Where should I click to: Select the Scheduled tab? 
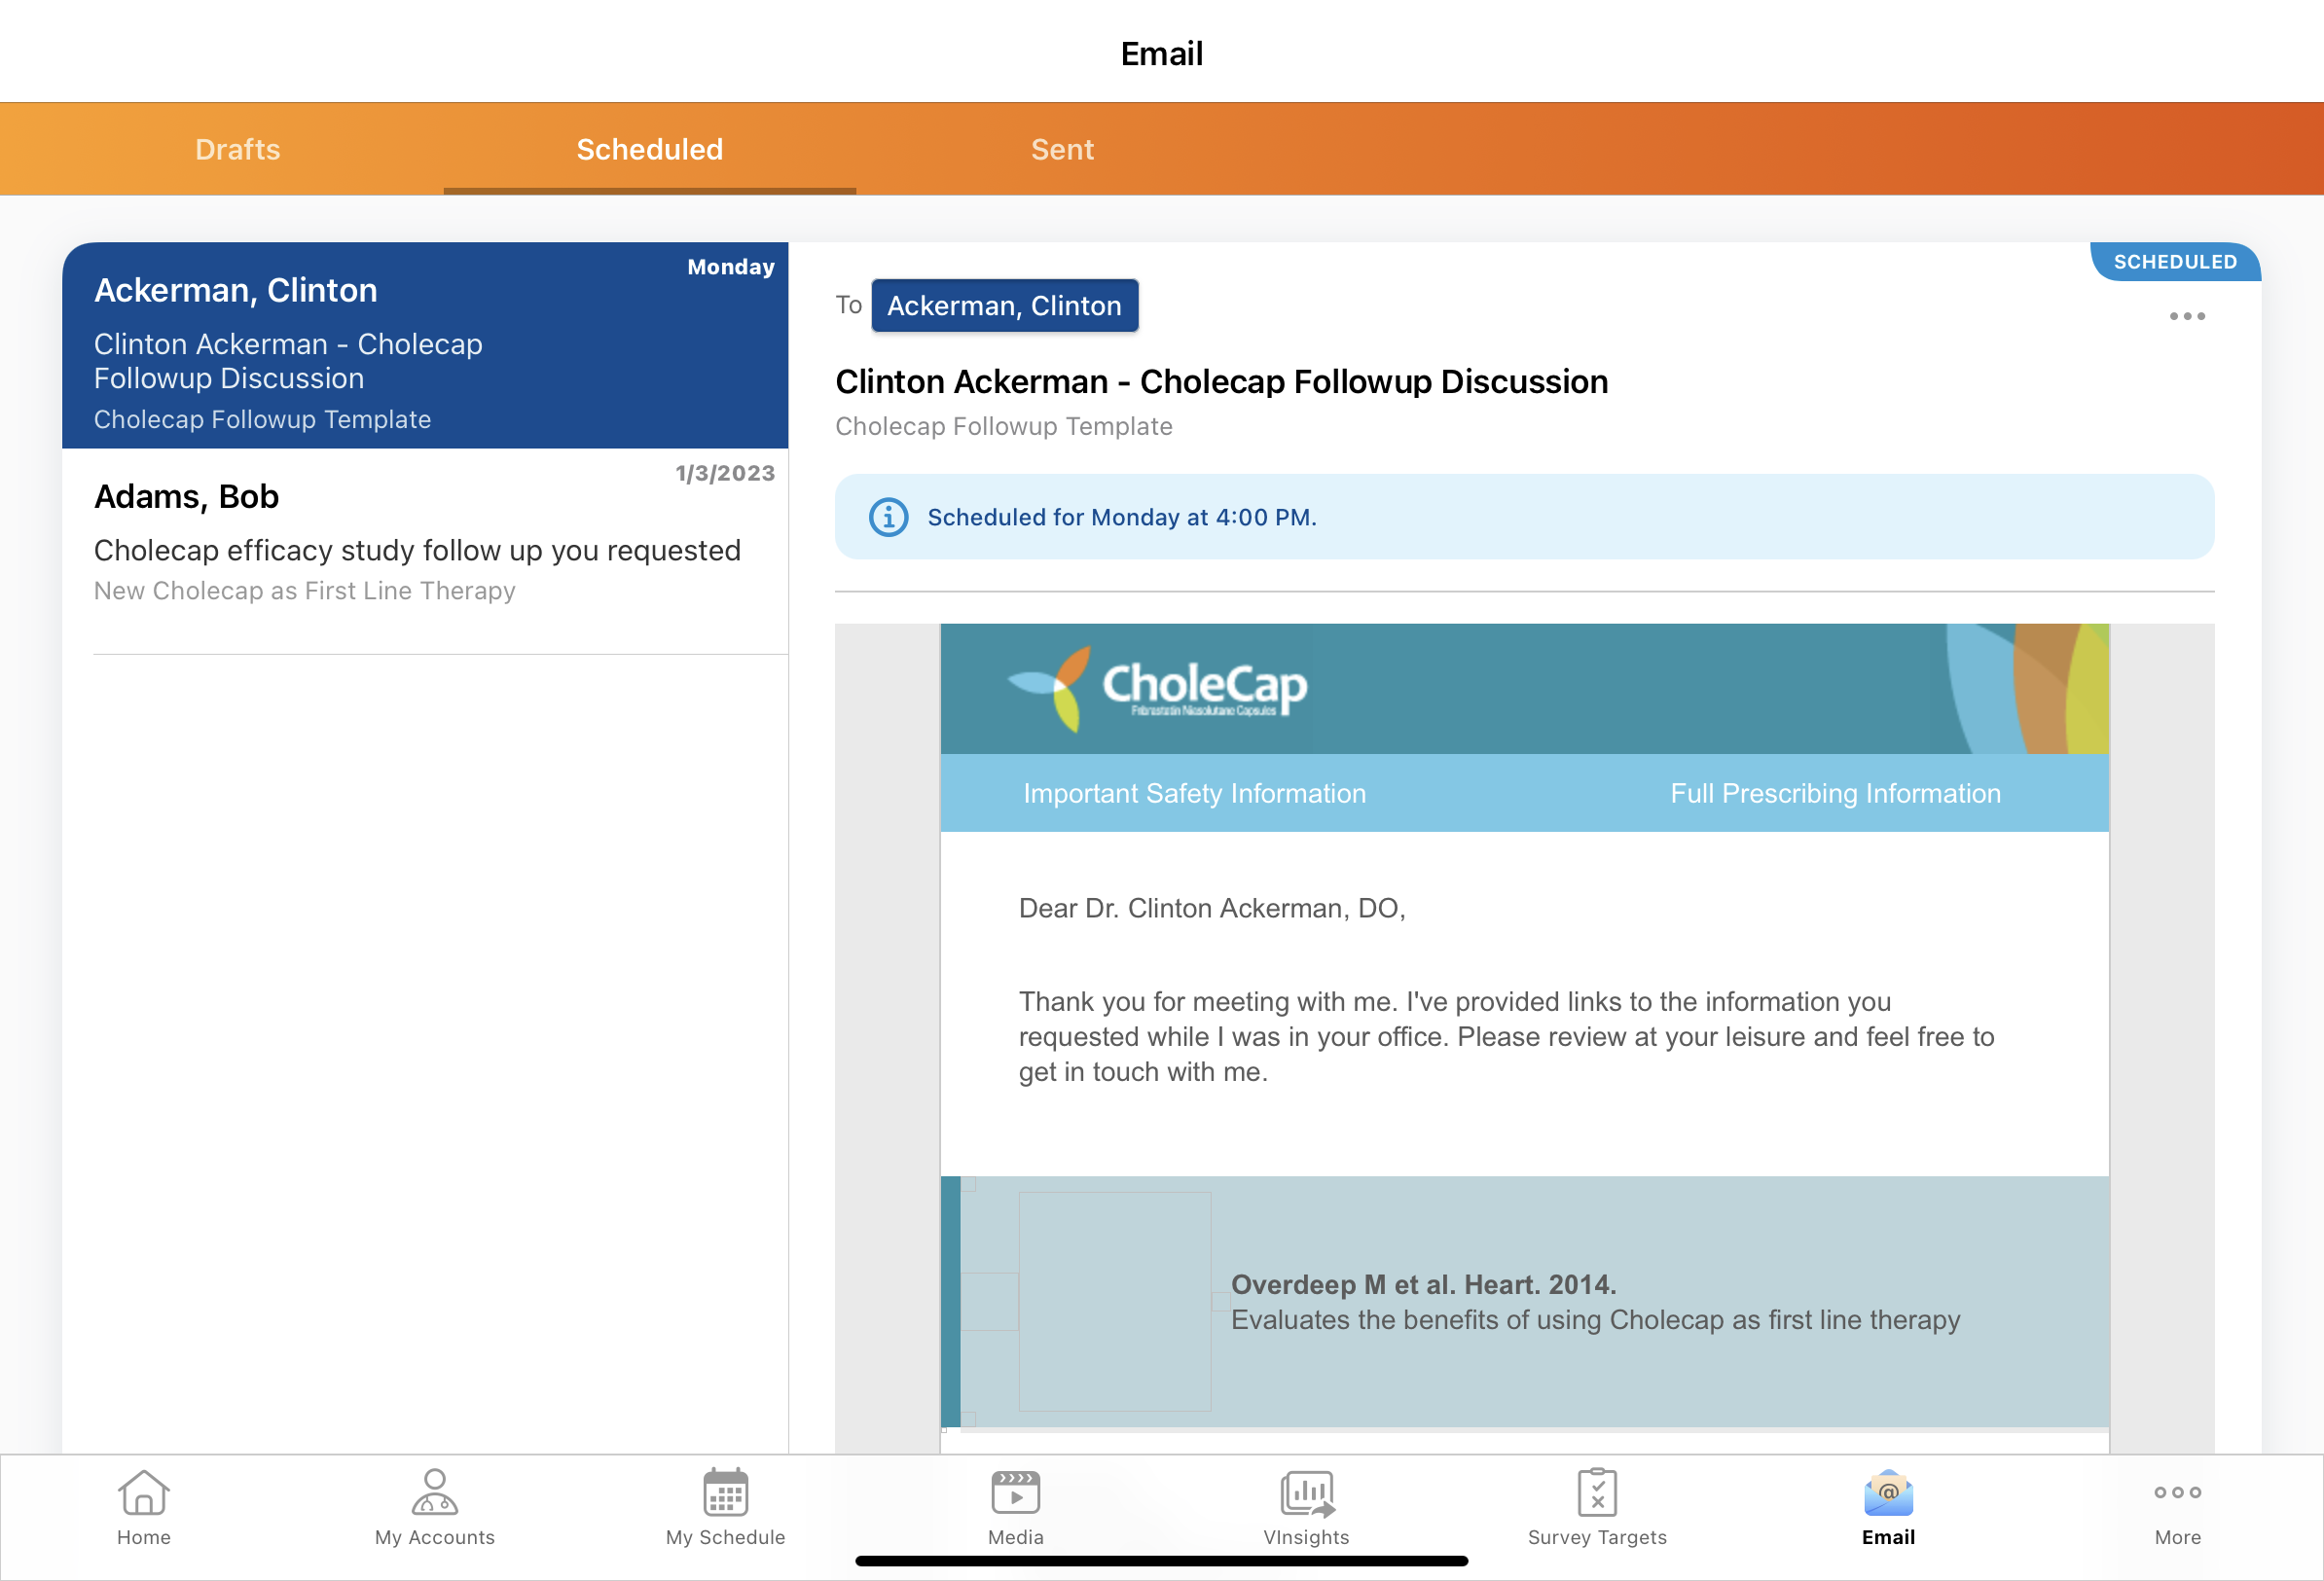point(649,149)
